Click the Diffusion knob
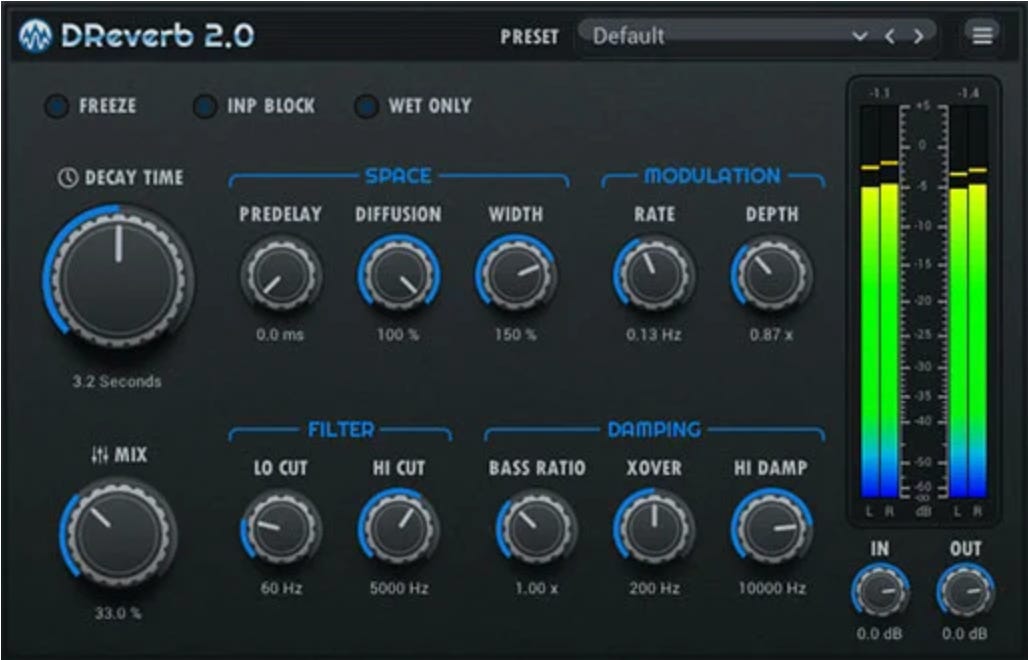 [398, 275]
